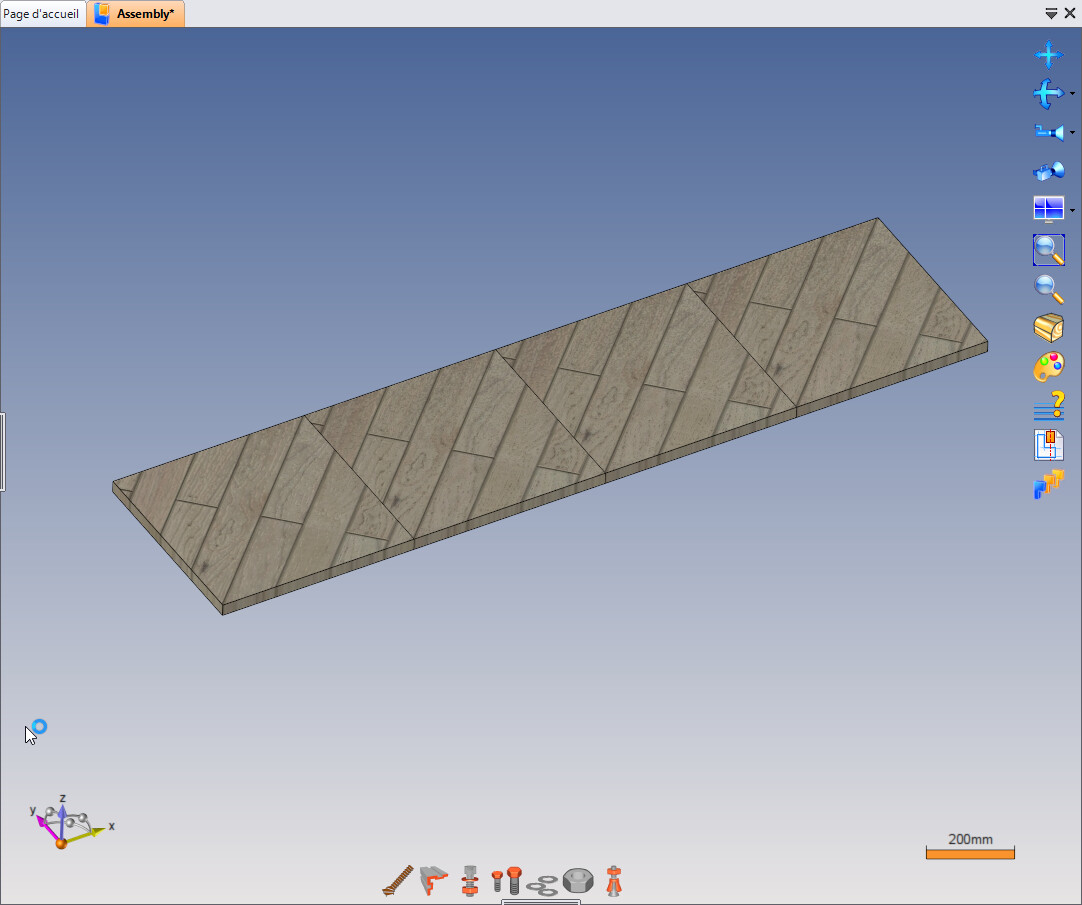Click the drawing sheet document icon
1082x905 pixels.
[1049, 445]
